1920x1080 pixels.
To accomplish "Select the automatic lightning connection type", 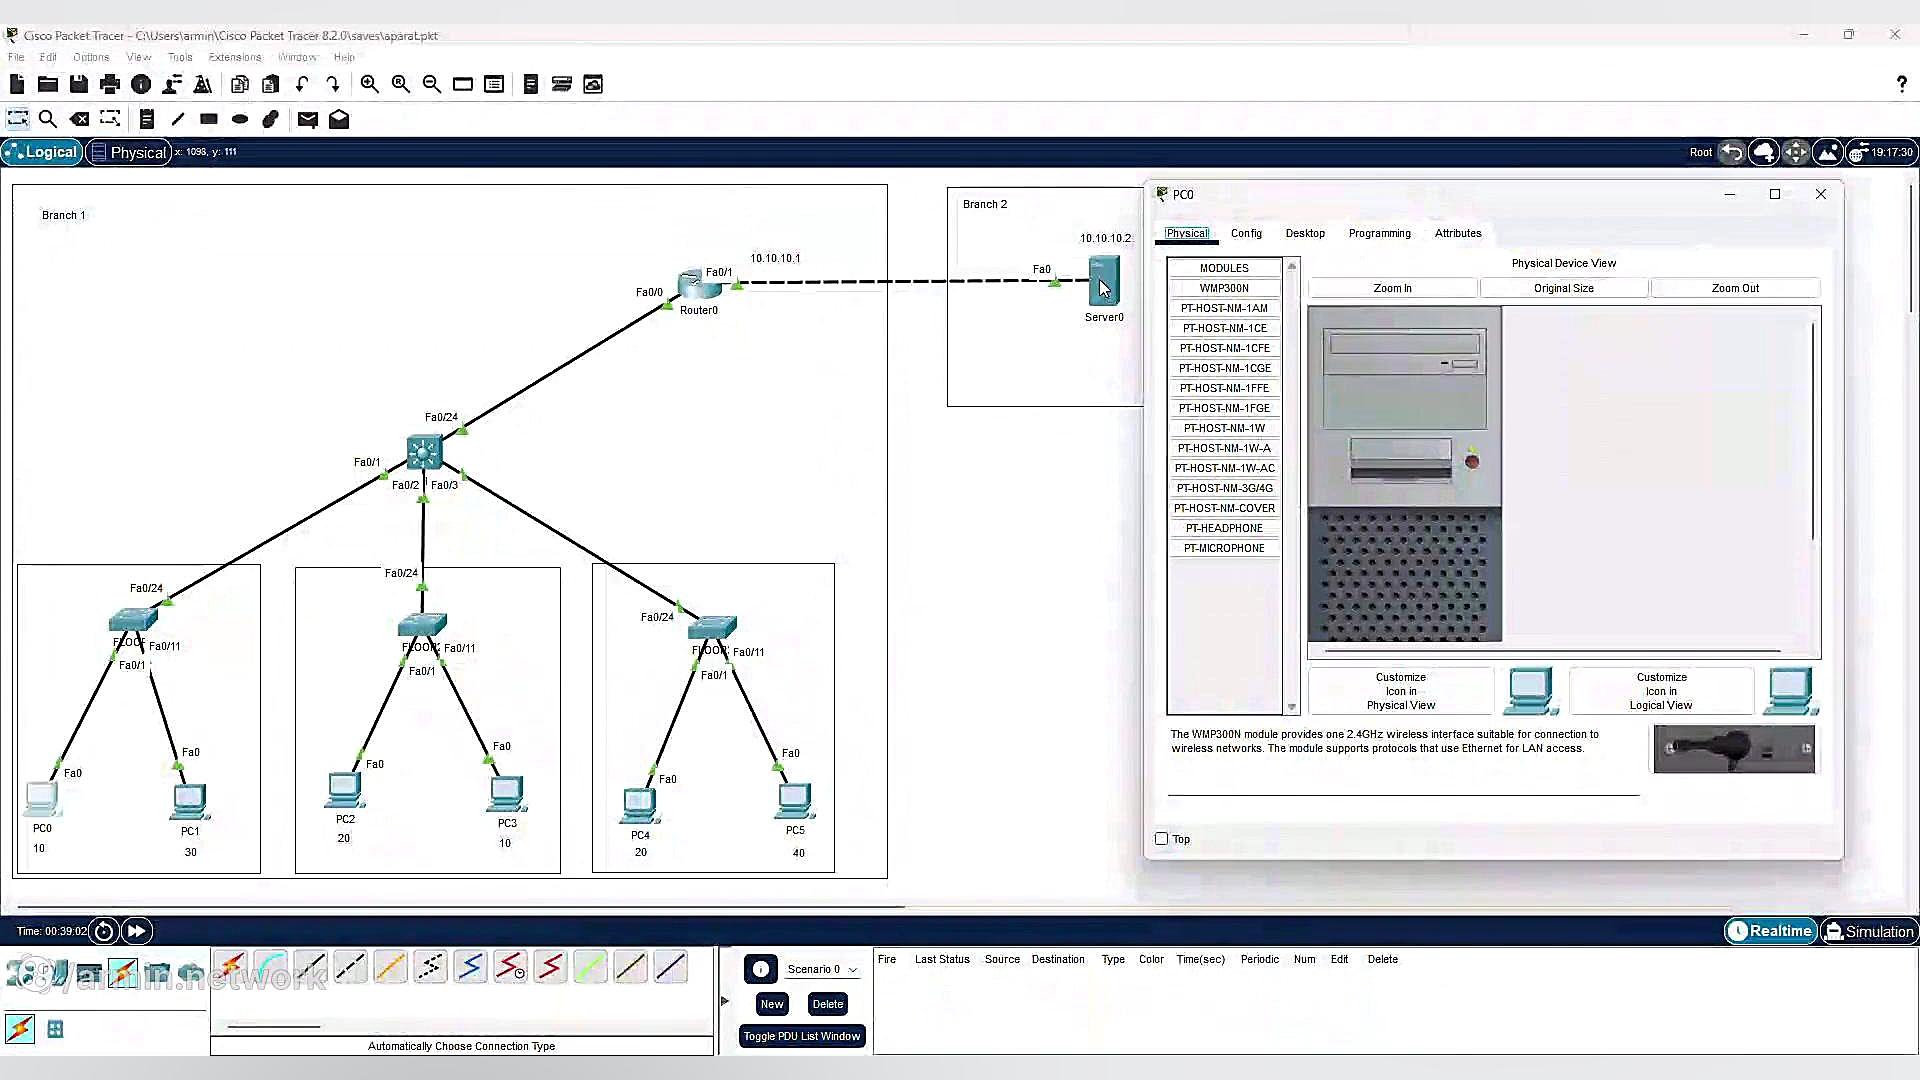I will [230, 967].
